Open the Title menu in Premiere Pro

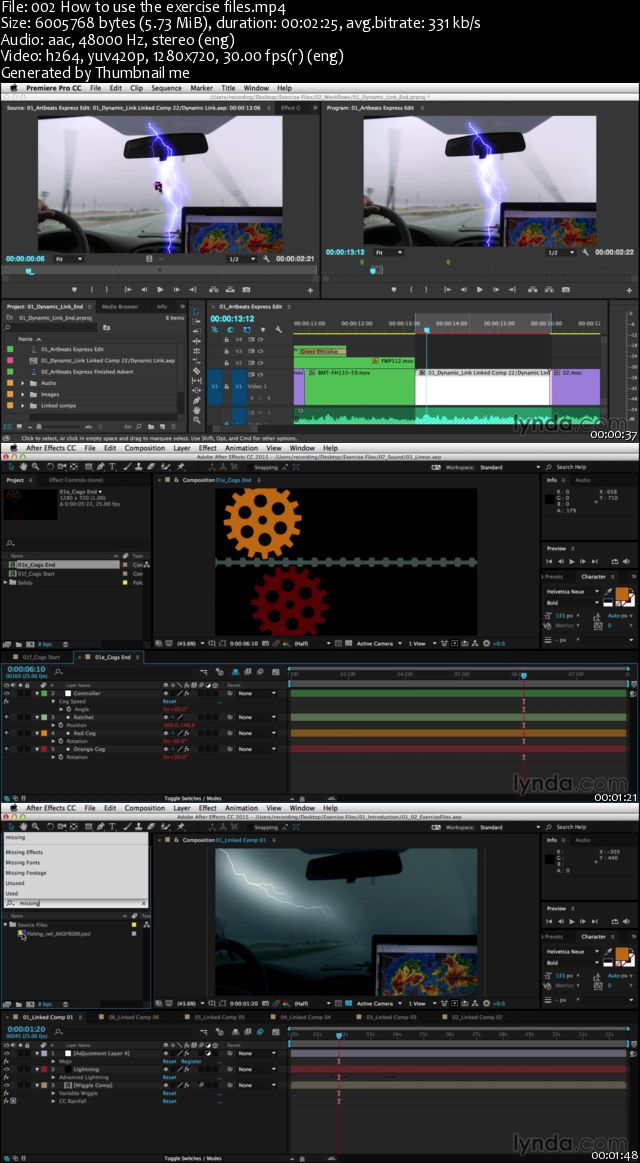tap(228, 88)
